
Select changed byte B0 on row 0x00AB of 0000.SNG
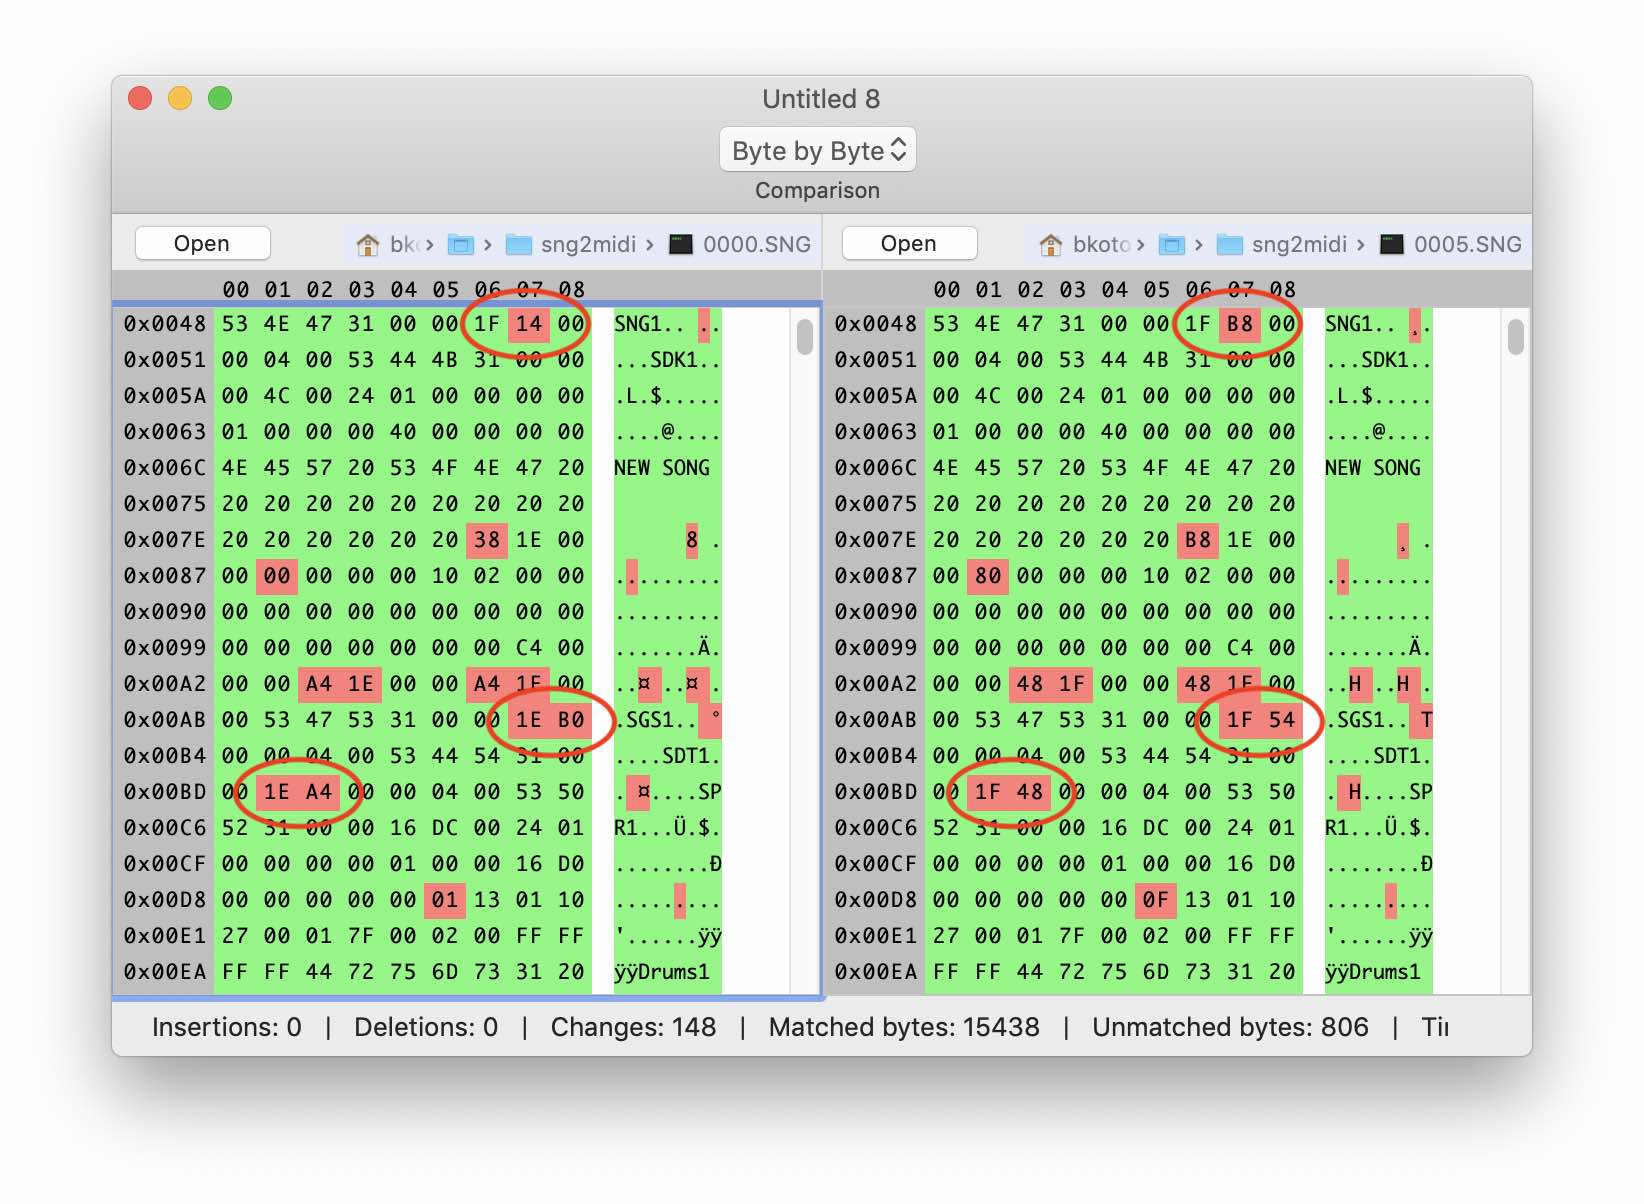tap(571, 720)
